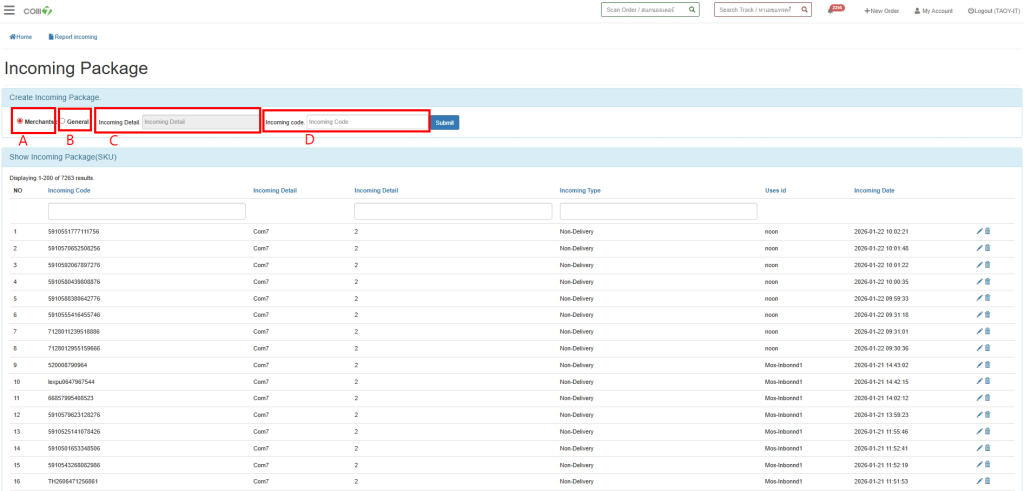Select the Merchants radio button
Screen dimensions: 1024x491
coord(20,122)
